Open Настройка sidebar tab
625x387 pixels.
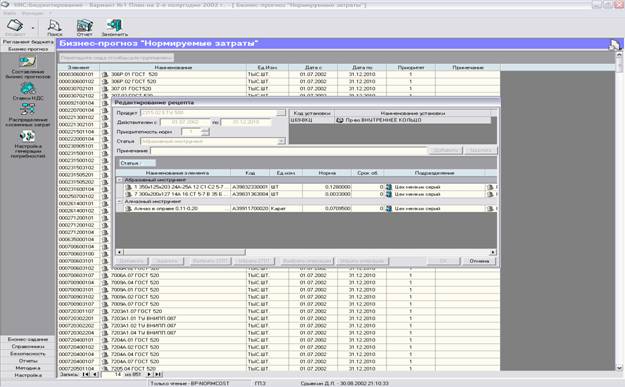[x=28, y=375]
